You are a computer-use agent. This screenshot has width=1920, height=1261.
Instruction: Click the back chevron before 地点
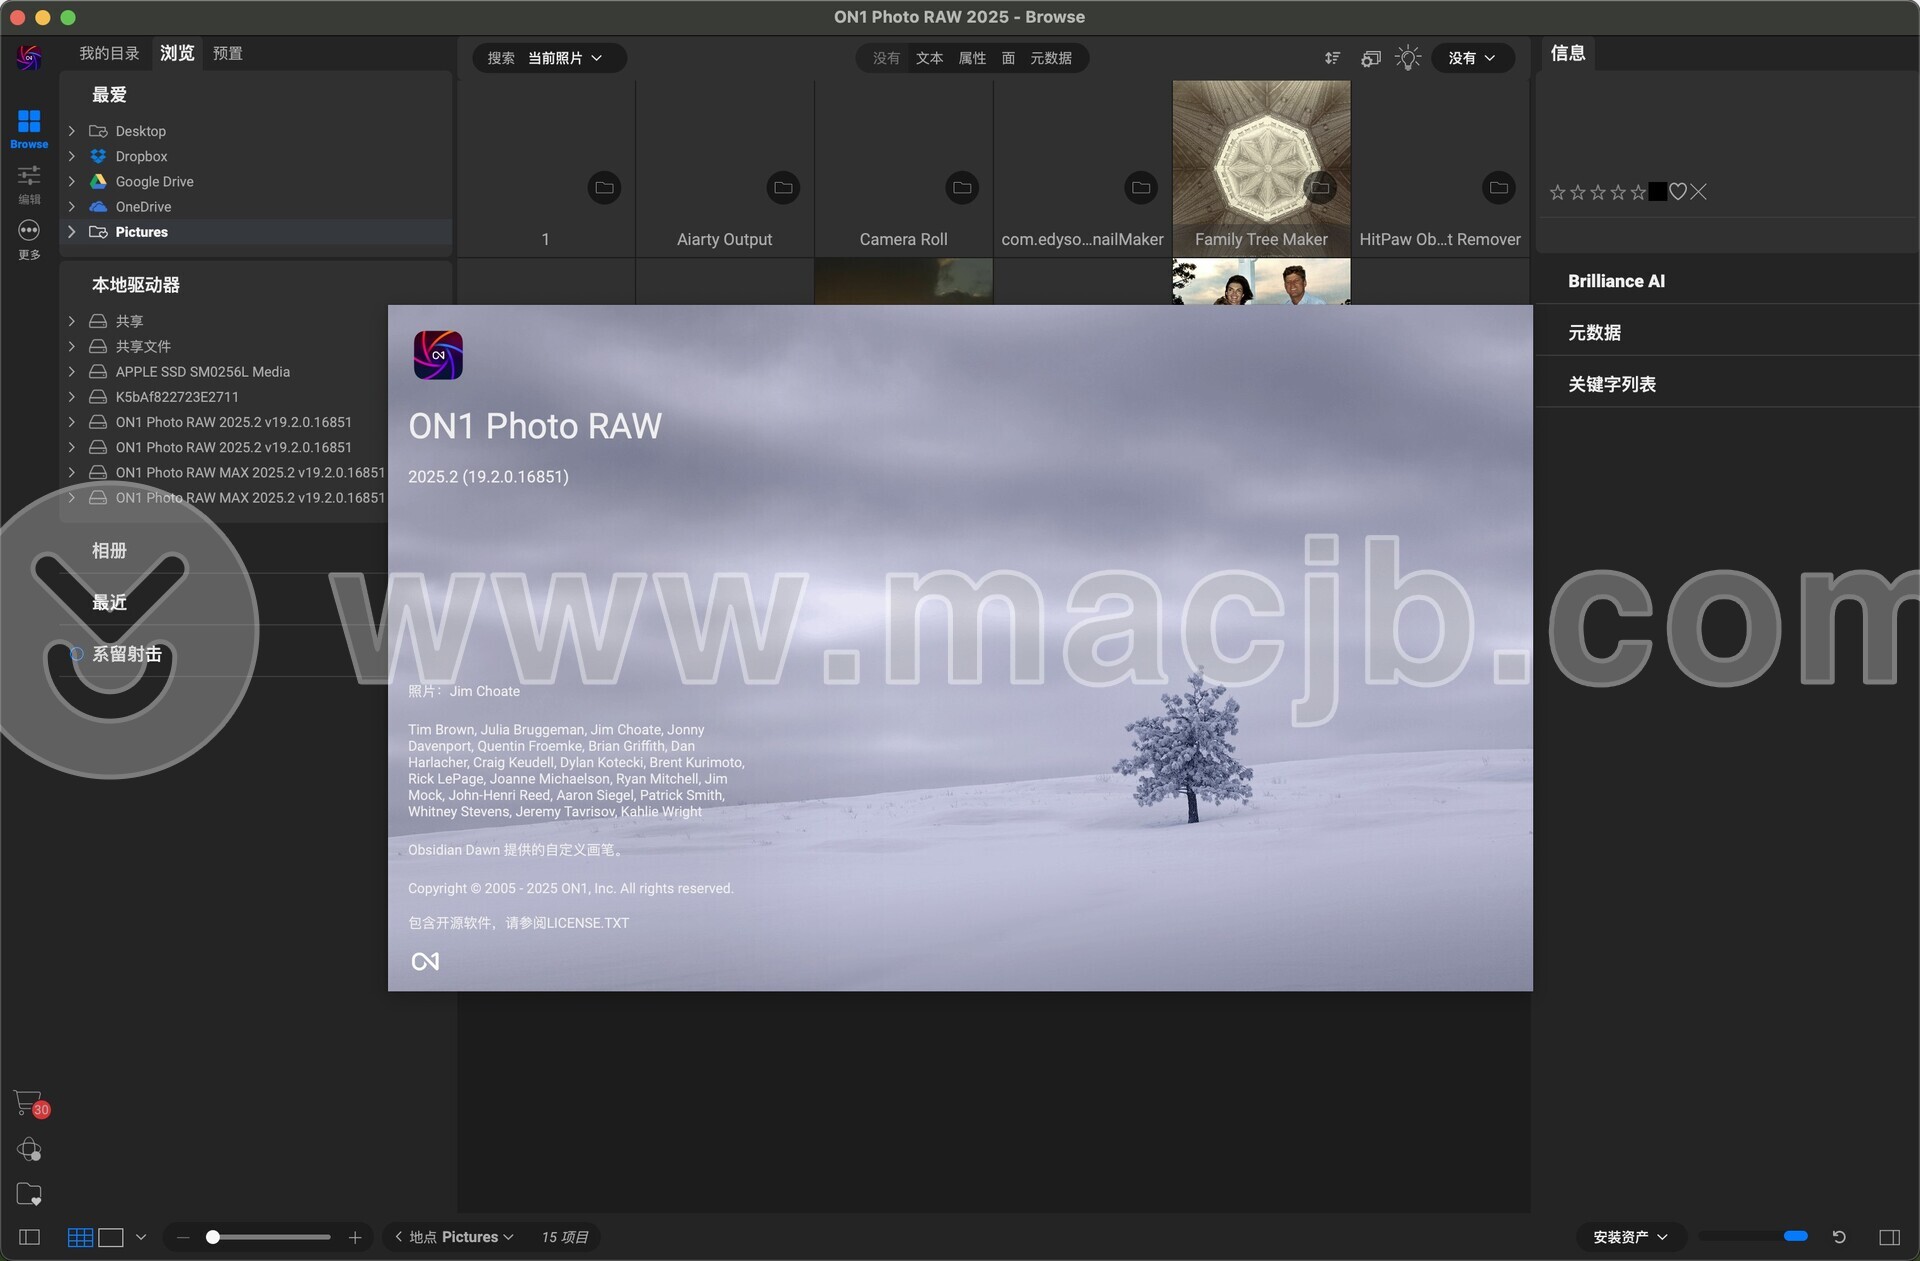(x=398, y=1237)
